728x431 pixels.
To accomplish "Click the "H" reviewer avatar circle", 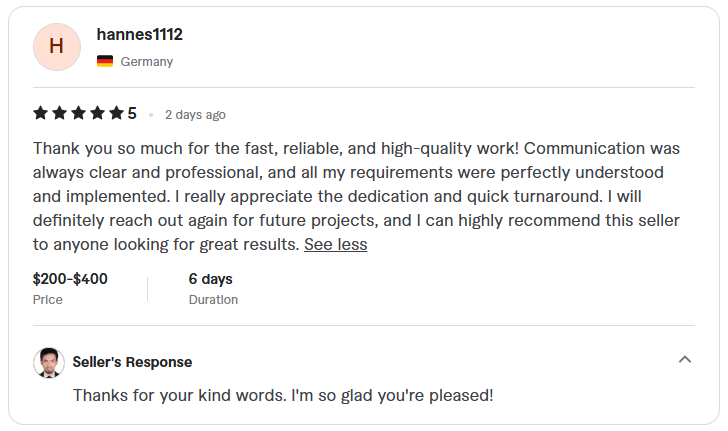I will coord(57,47).
